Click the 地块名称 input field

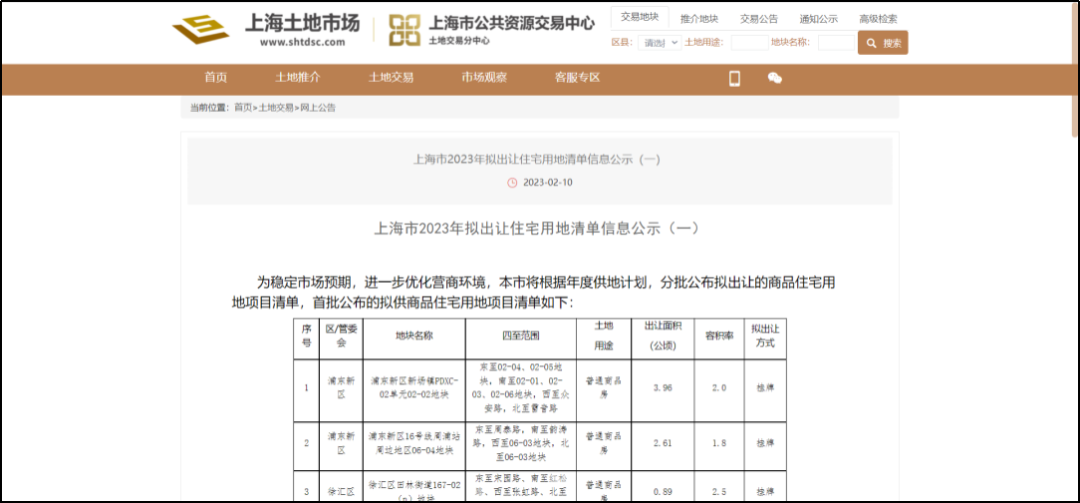[x=835, y=43]
